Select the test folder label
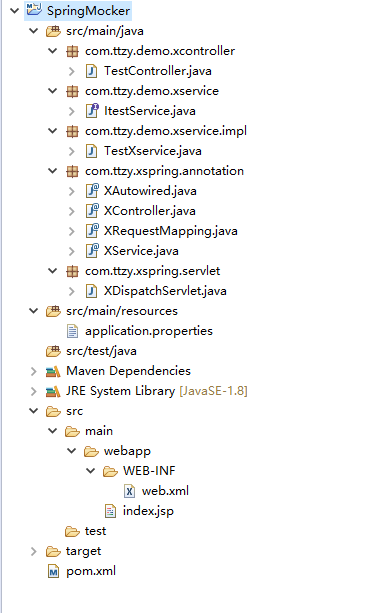369x613 pixels. [95, 531]
